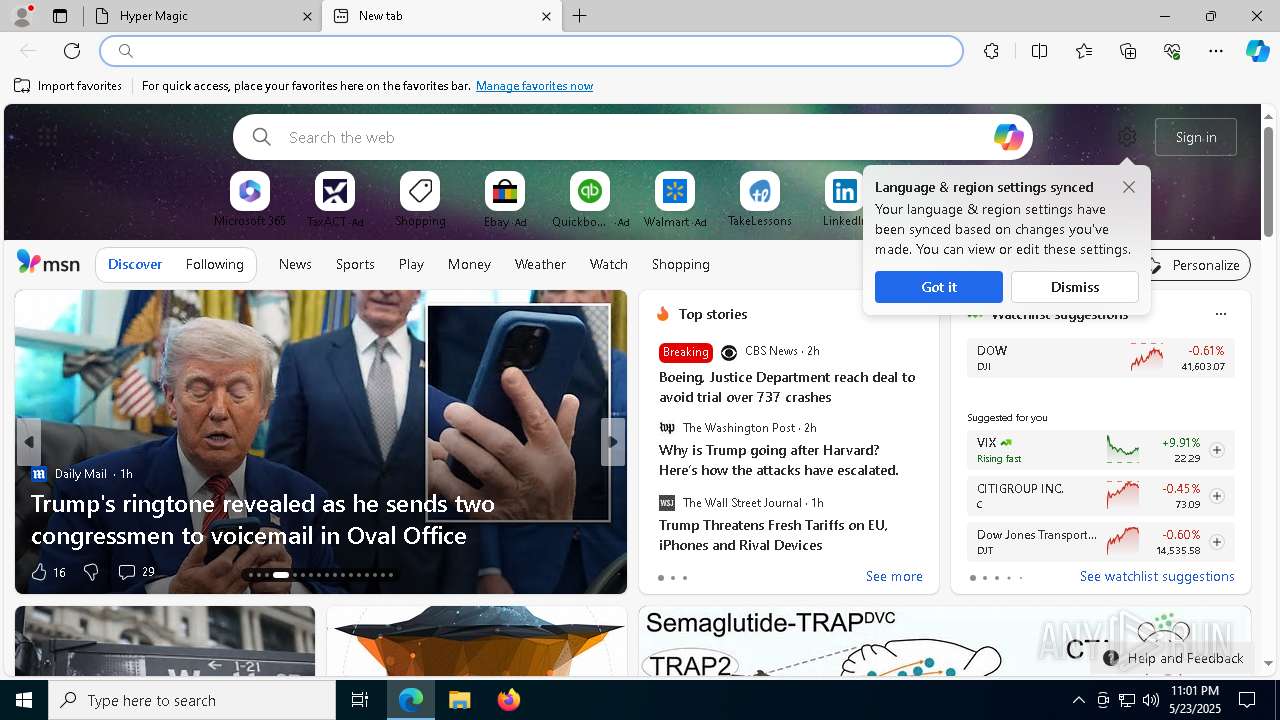Open the Microsoft 365 shortcut
This screenshot has height=720, width=1280.
click(x=250, y=200)
